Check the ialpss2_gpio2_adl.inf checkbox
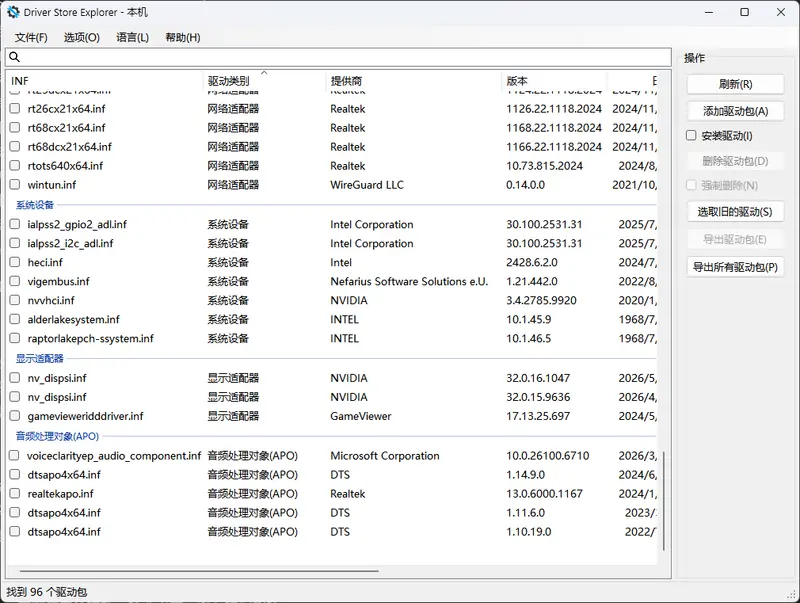This screenshot has height=603, width=800. click(x=15, y=224)
